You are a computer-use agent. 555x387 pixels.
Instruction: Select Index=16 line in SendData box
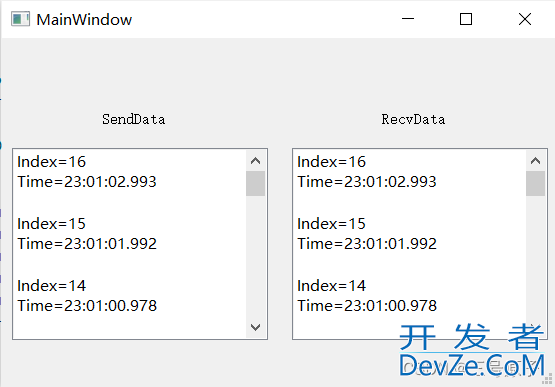tap(52, 162)
